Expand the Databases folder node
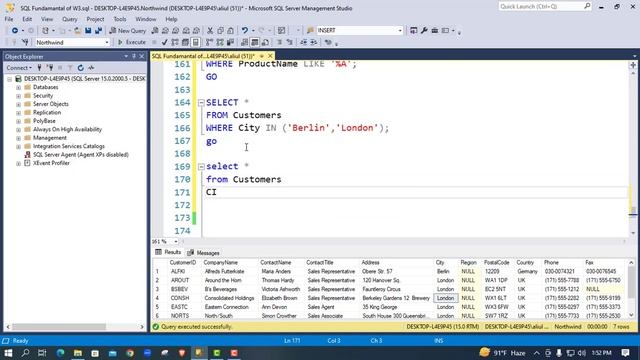The width and height of the screenshot is (640, 360). point(18,87)
